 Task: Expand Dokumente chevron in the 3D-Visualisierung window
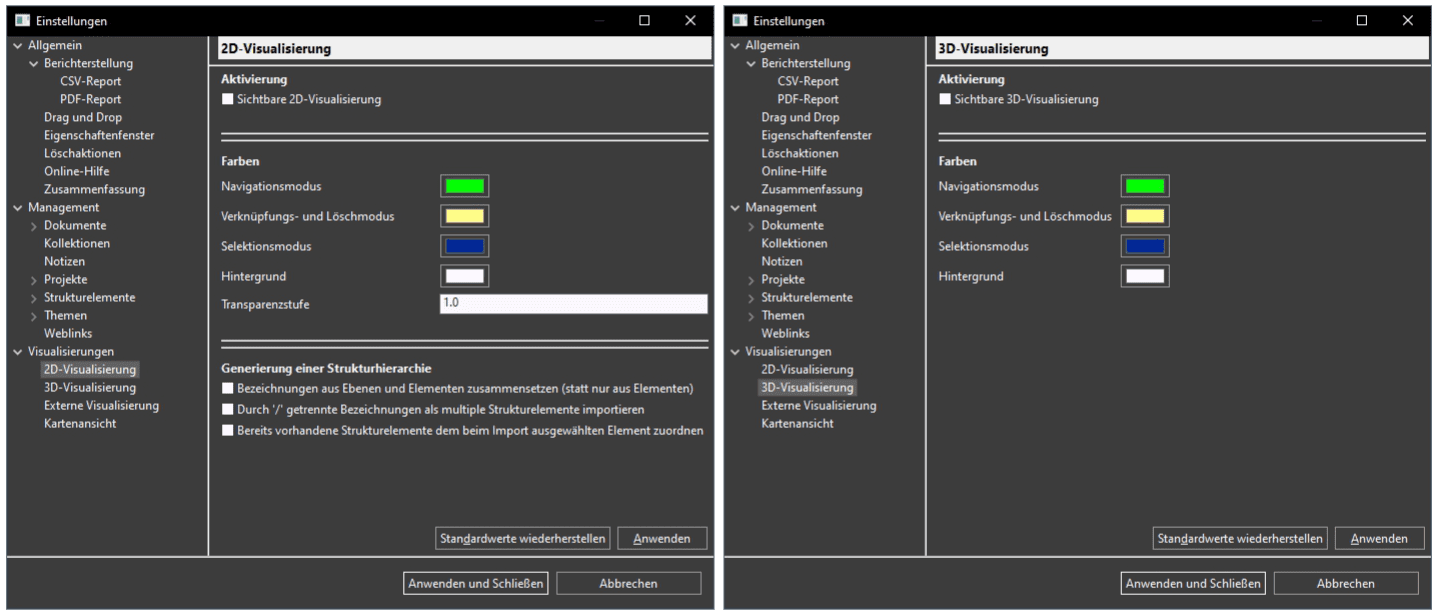pos(751,226)
